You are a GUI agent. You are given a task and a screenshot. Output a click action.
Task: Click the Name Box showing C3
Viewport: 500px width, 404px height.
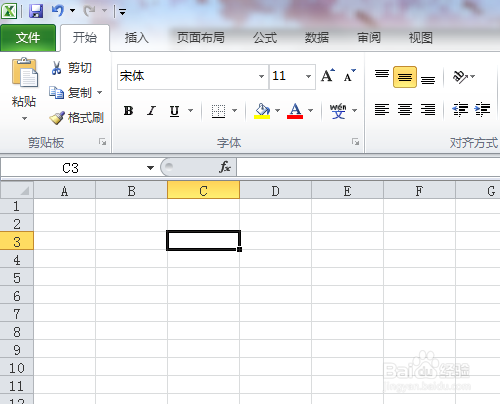click(72, 168)
